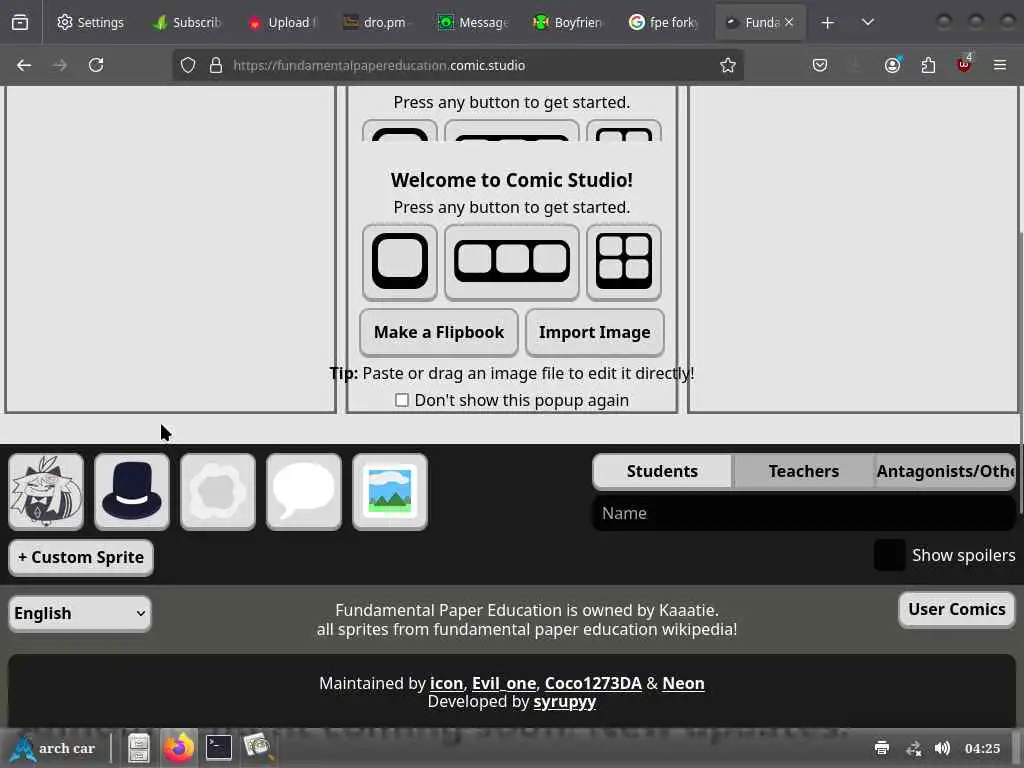Open the speech bubble category
This screenshot has height=768, width=1024.
[x=304, y=491]
